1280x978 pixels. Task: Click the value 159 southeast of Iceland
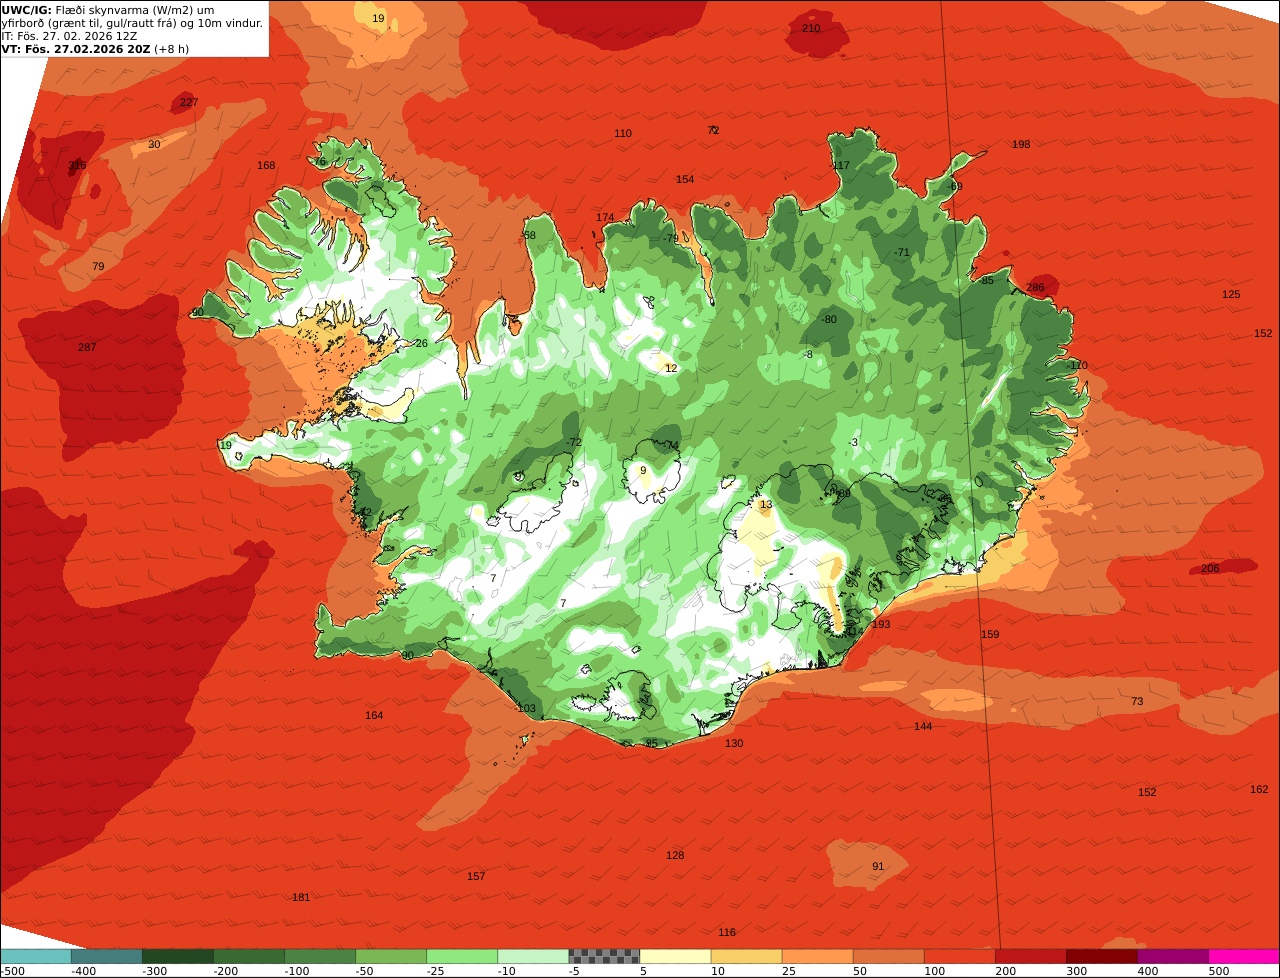(990, 635)
